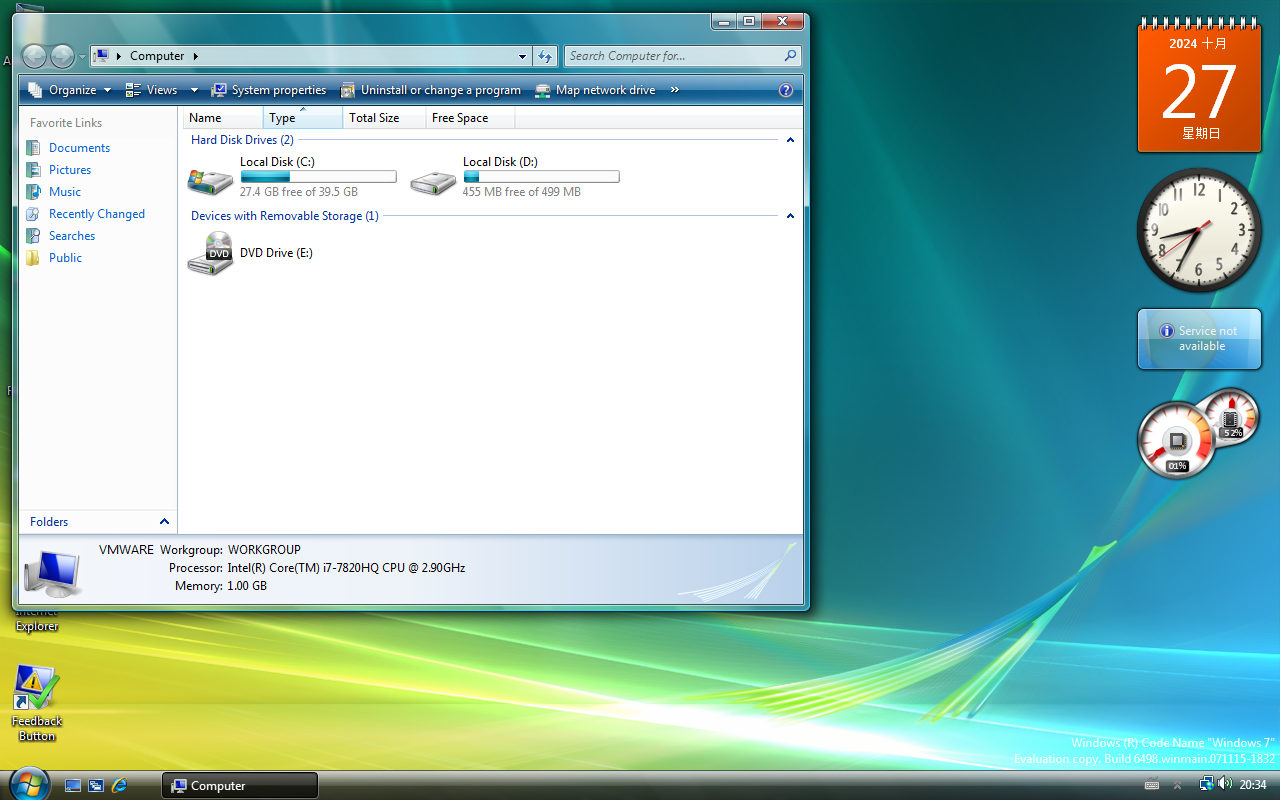Click Show Desktop in Quick Launch
1280x800 pixels.
click(73, 786)
